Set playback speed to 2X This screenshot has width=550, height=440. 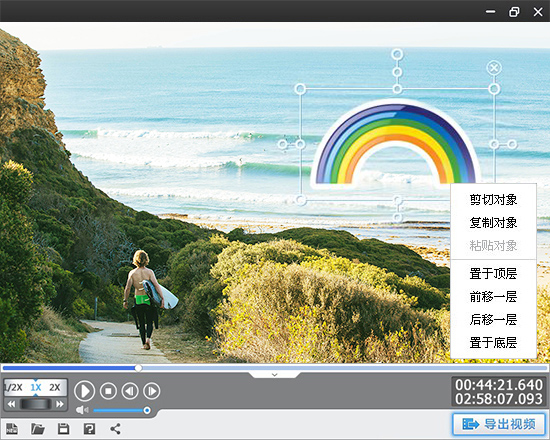[55, 387]
